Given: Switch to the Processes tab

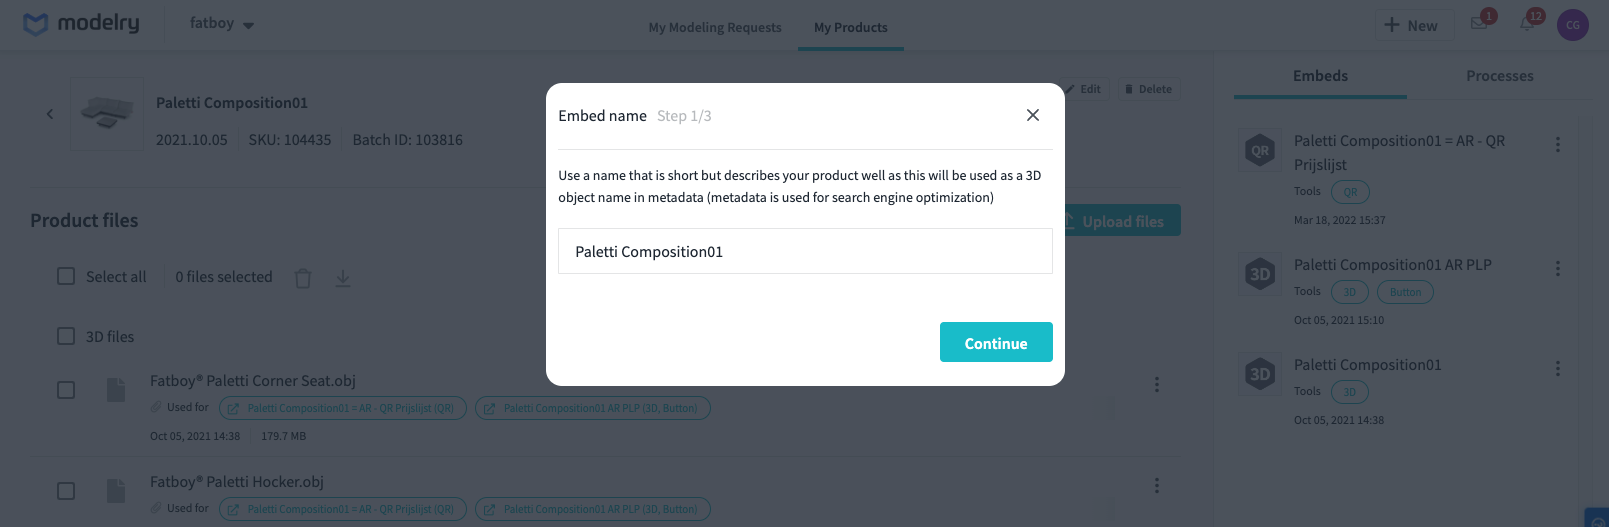Looking at the screenshot, I should coord(1499,76).
